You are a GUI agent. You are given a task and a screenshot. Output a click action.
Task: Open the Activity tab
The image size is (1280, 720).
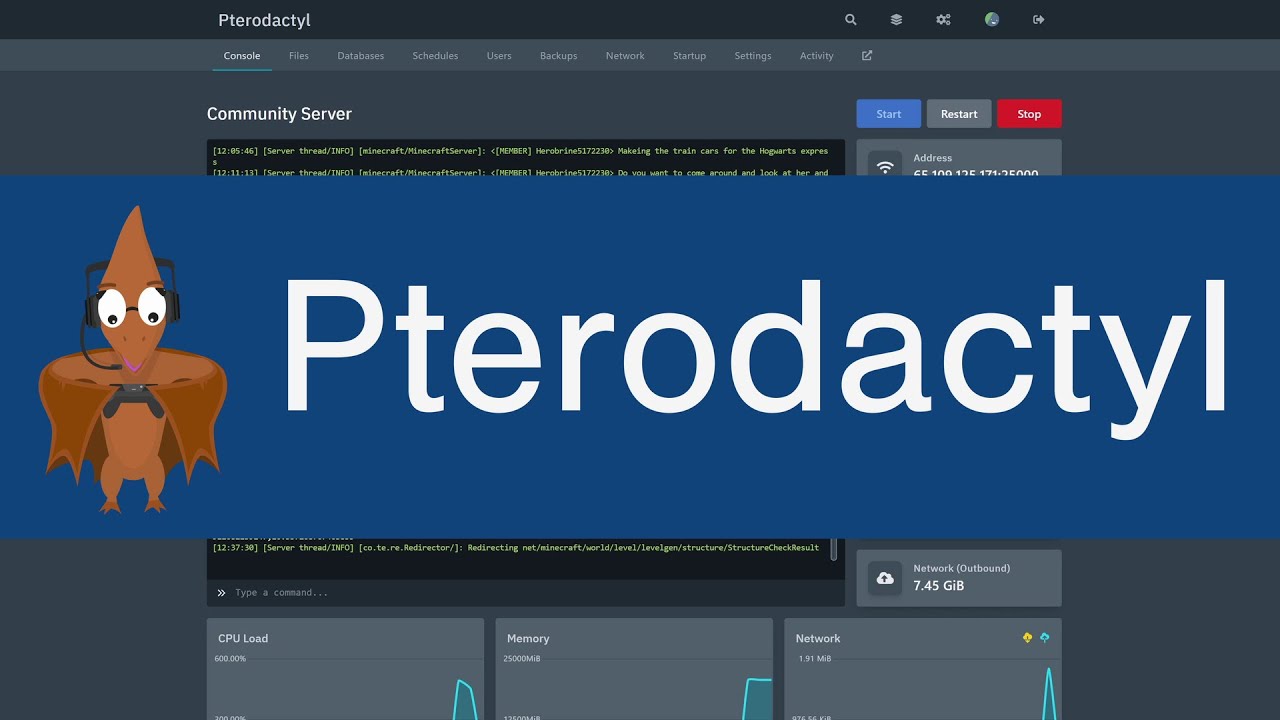coord(816,56)
